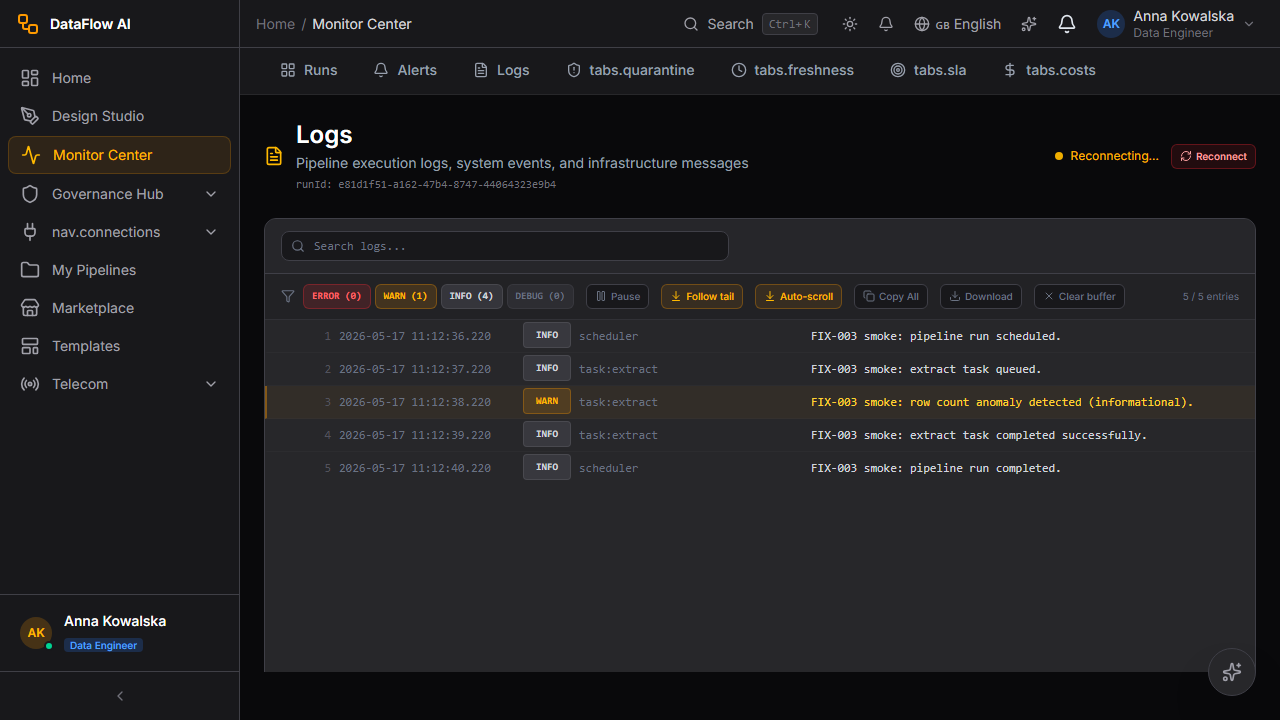
Task: Click the sparkles AI icon in header
Action: pyautogui.click(x=1029, y=24)
